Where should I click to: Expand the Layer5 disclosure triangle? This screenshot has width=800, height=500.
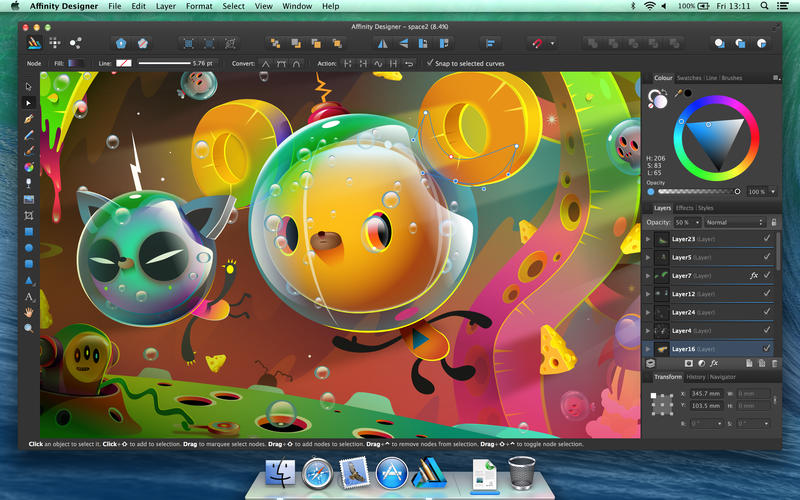coord(648,257)
